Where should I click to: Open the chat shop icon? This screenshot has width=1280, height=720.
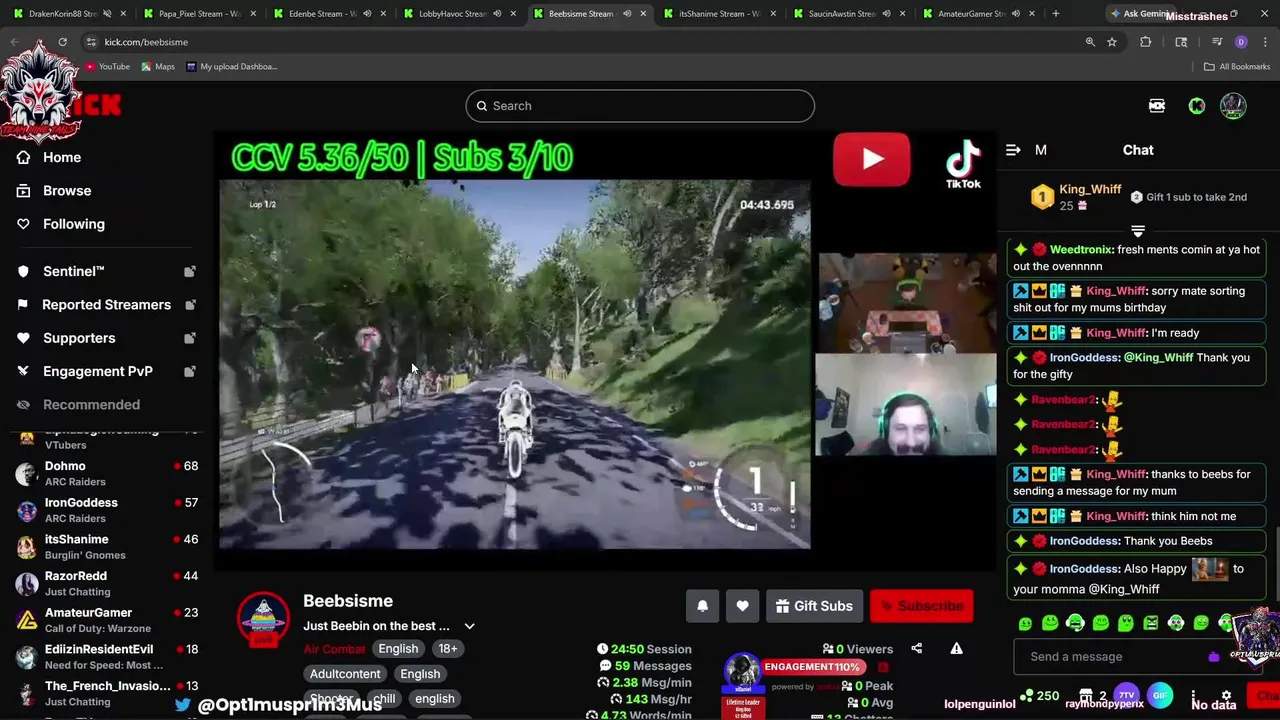click(x=1086, y=695)
